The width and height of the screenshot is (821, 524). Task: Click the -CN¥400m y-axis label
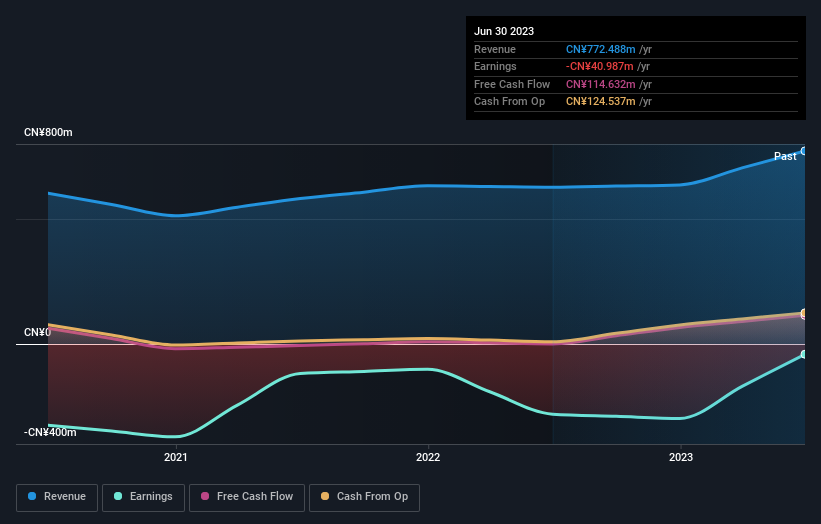point(50,432)
